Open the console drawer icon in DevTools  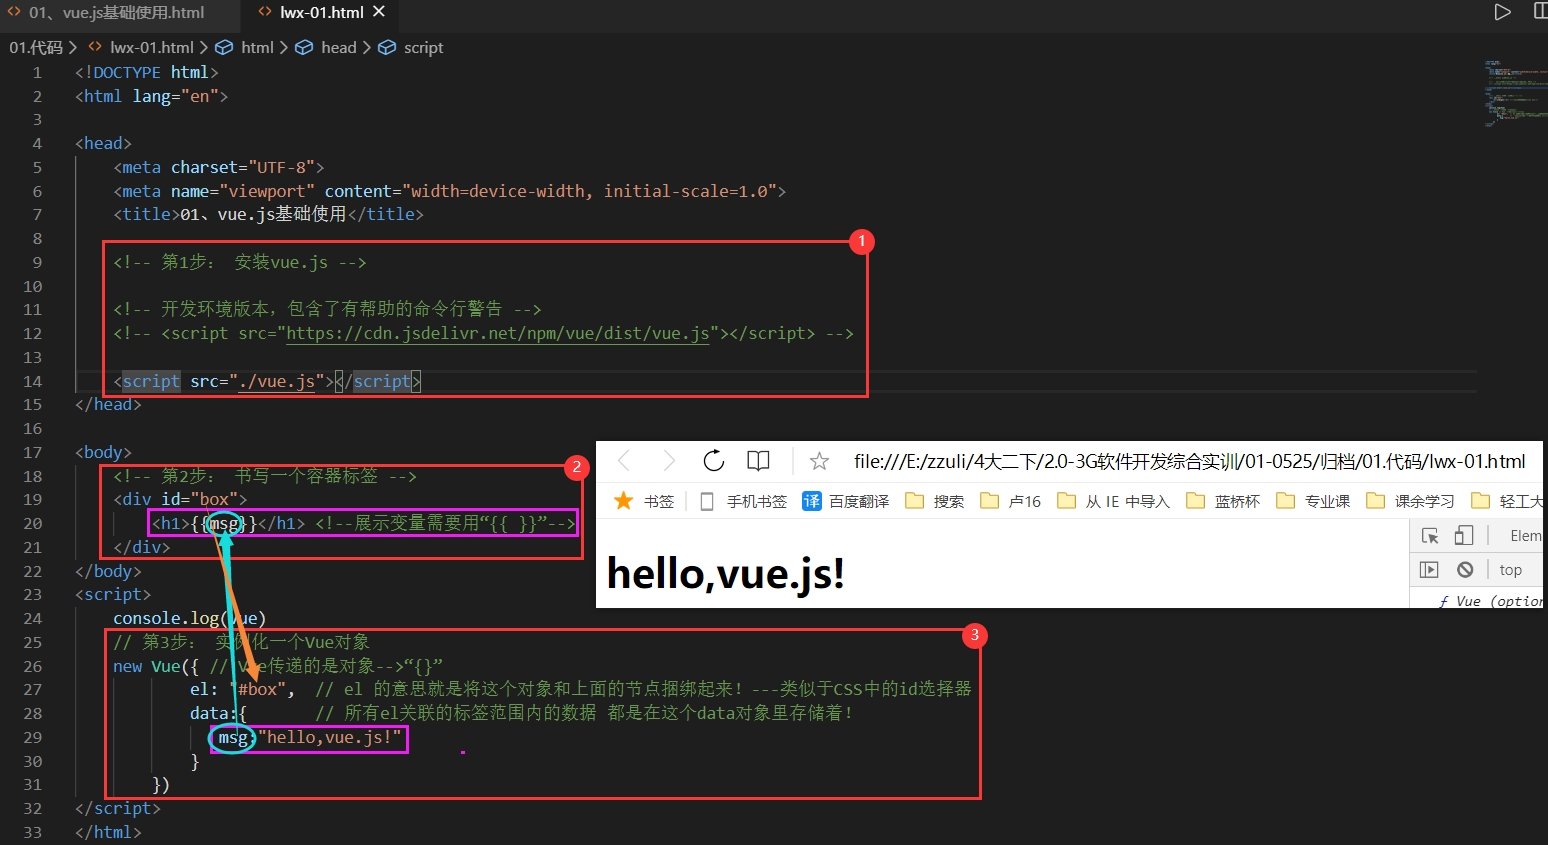point(1429,569)
